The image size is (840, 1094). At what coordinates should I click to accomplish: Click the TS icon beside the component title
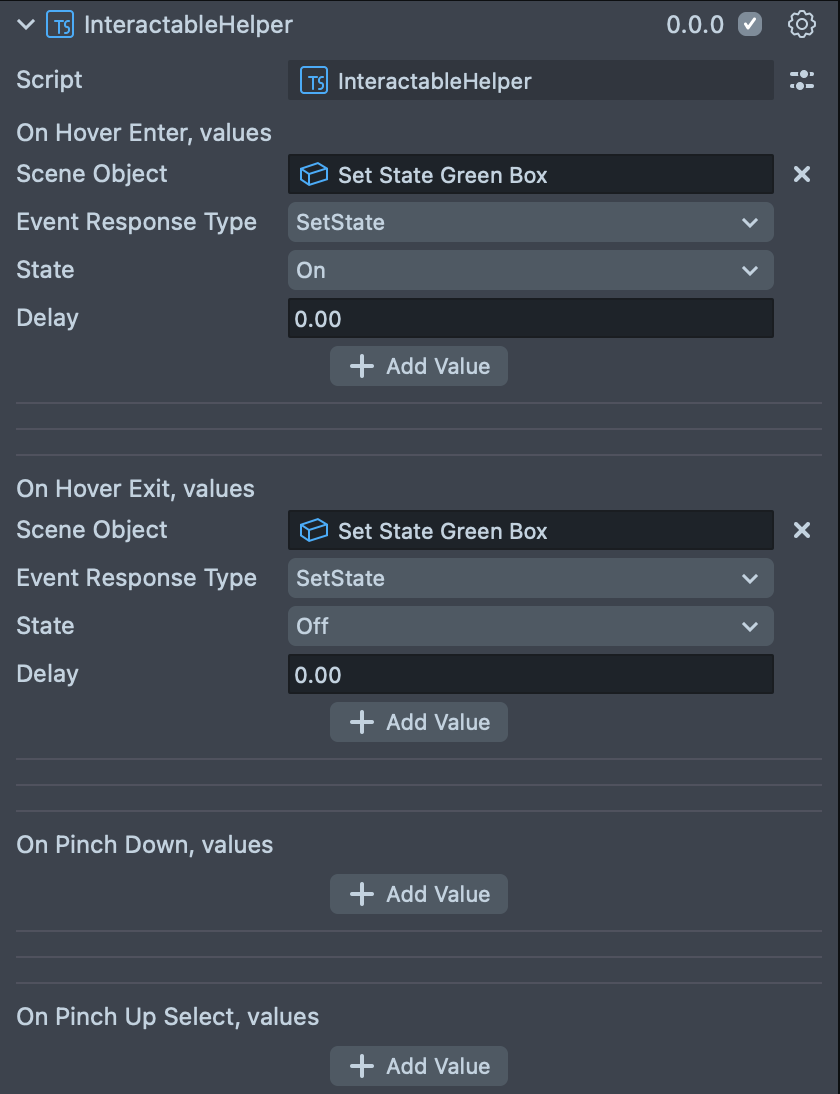(x=60, y=25)
